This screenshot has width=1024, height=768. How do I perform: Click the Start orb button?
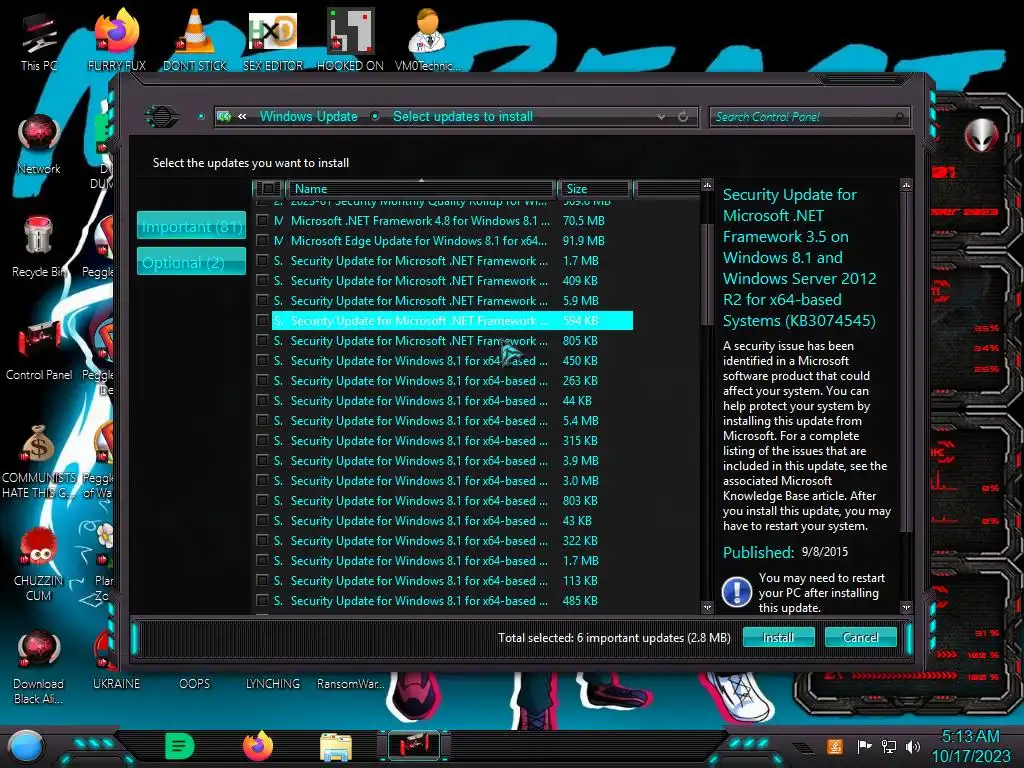26,746
